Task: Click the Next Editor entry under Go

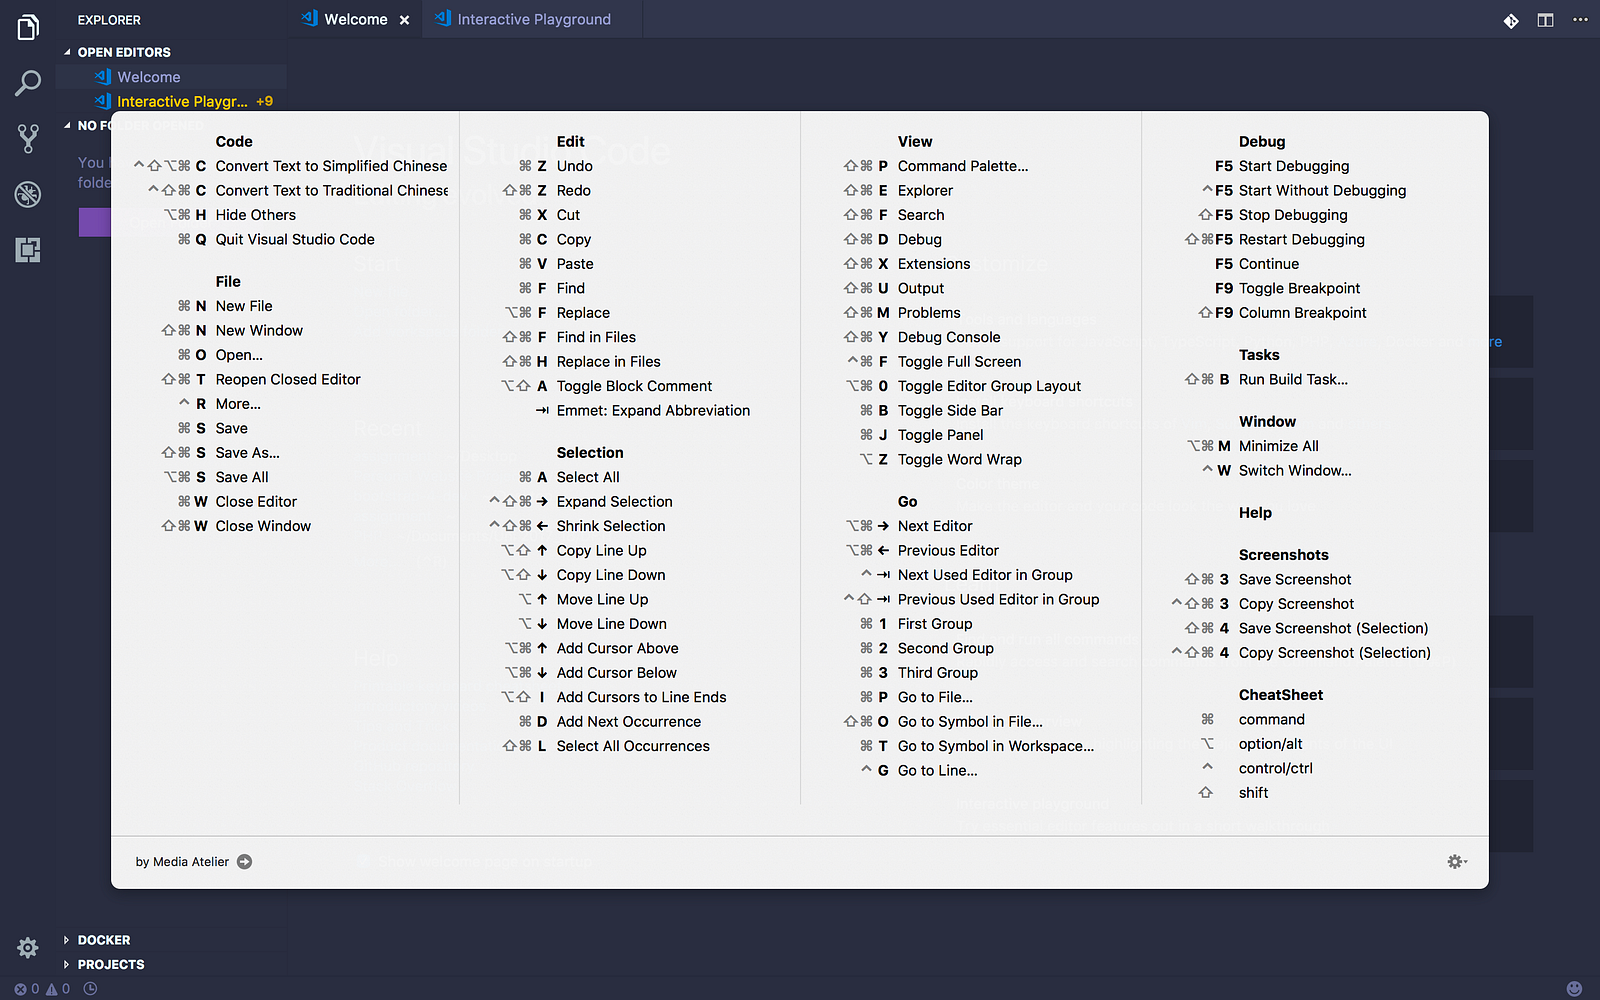Action: point(935,526)
